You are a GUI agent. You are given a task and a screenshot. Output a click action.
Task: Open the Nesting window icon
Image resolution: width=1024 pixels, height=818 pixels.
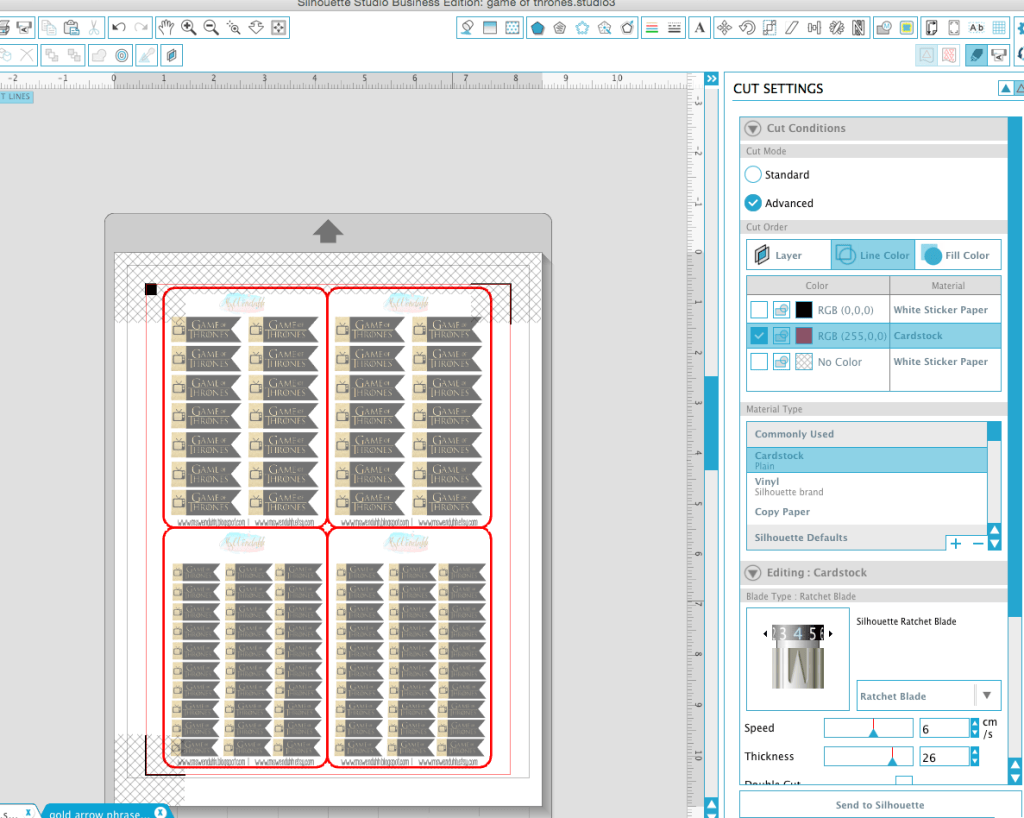point(859,27)
